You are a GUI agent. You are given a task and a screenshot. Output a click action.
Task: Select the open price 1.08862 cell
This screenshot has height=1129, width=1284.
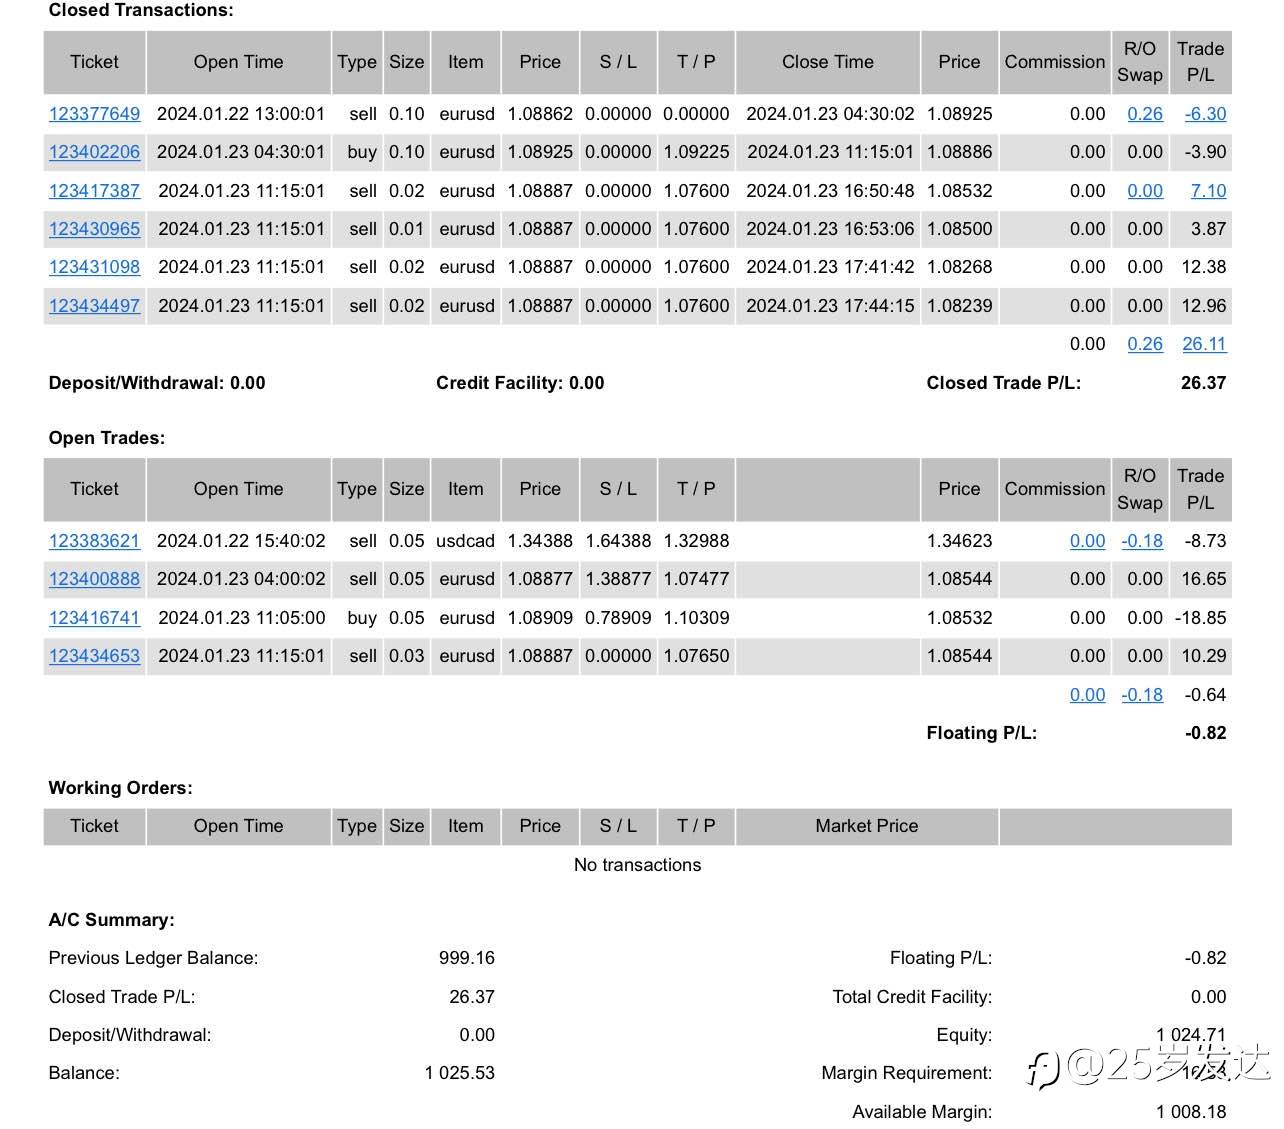click(540, 114)
